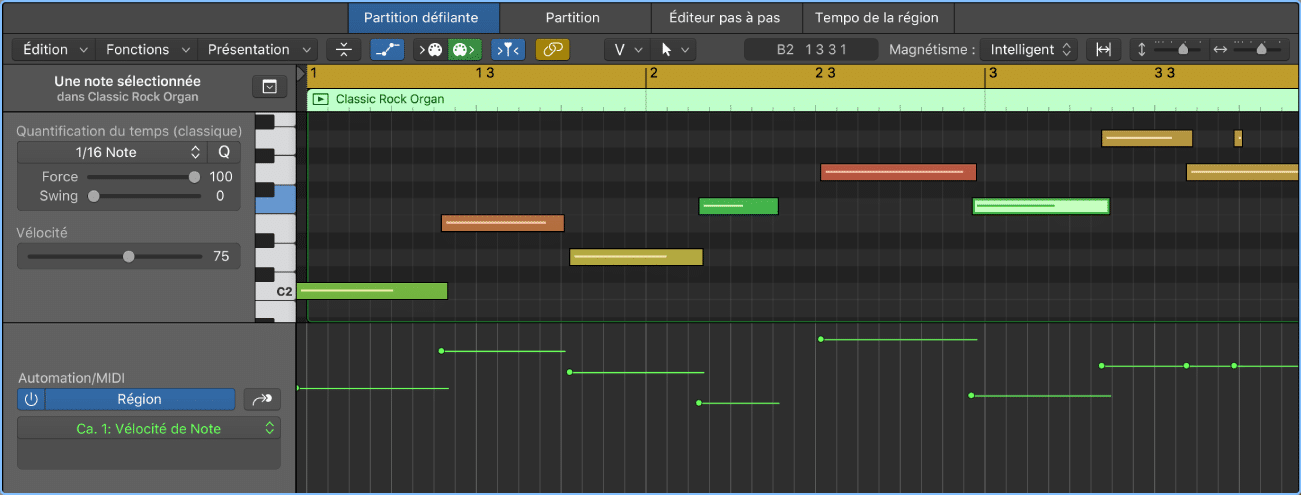Open the Présentation menu
The height and width of the screenshot is (495, 1301).
[x=257, y=49]
